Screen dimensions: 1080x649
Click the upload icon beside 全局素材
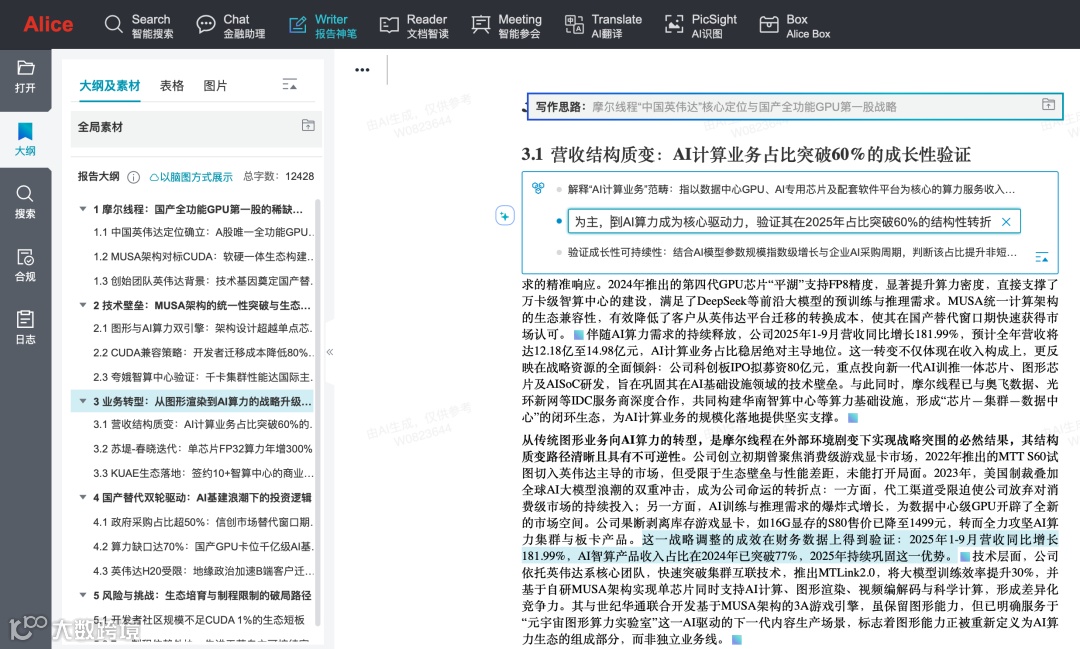(x=308, y=127)
